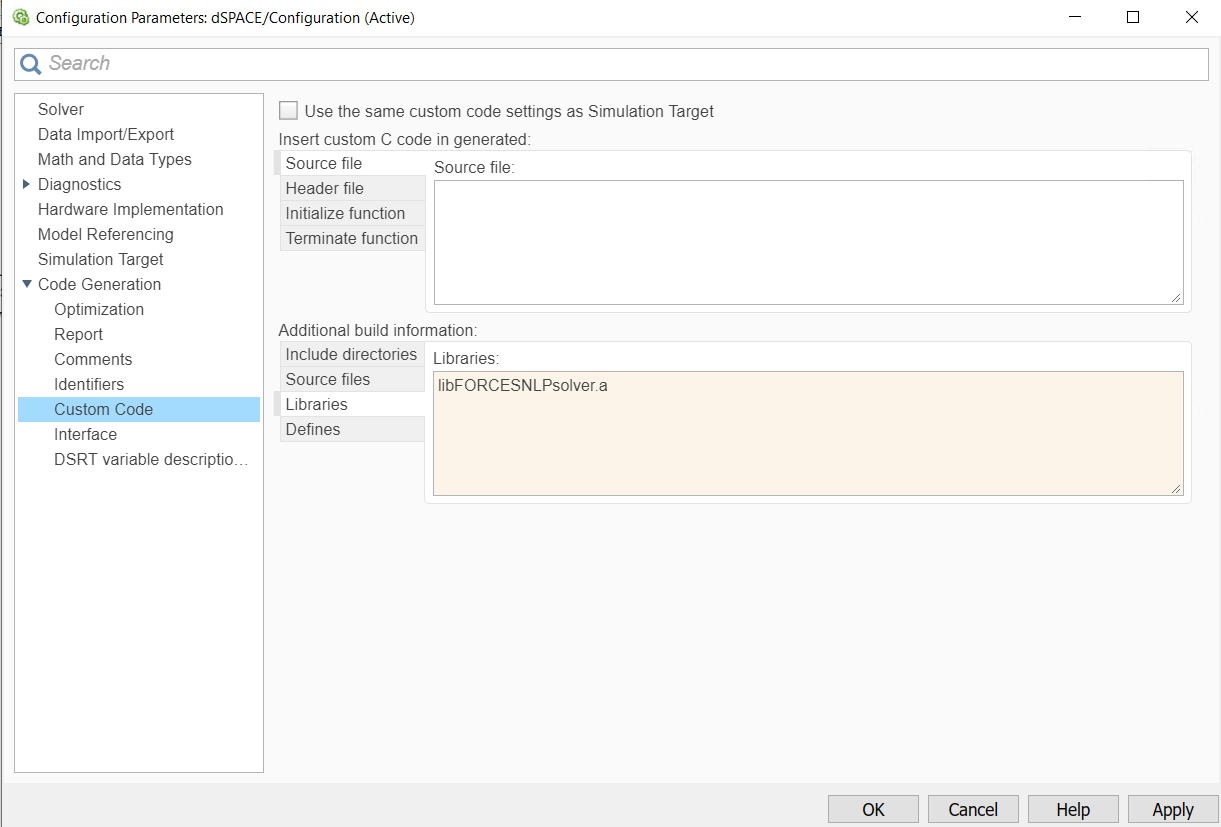Open Help for configuration parameters
The image size is (1221, 827).
(1072, 809)
